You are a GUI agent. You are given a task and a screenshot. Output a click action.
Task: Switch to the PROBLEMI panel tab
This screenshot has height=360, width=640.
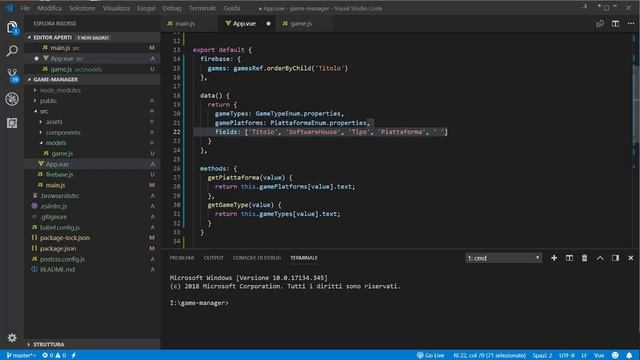(182, 258)
